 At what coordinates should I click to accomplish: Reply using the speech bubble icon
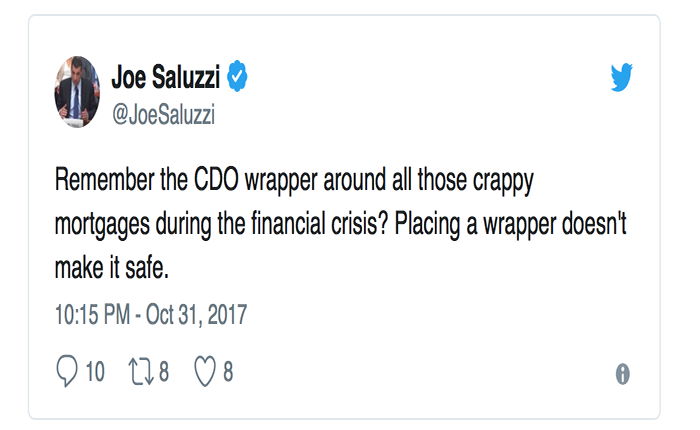click(67, 372)
